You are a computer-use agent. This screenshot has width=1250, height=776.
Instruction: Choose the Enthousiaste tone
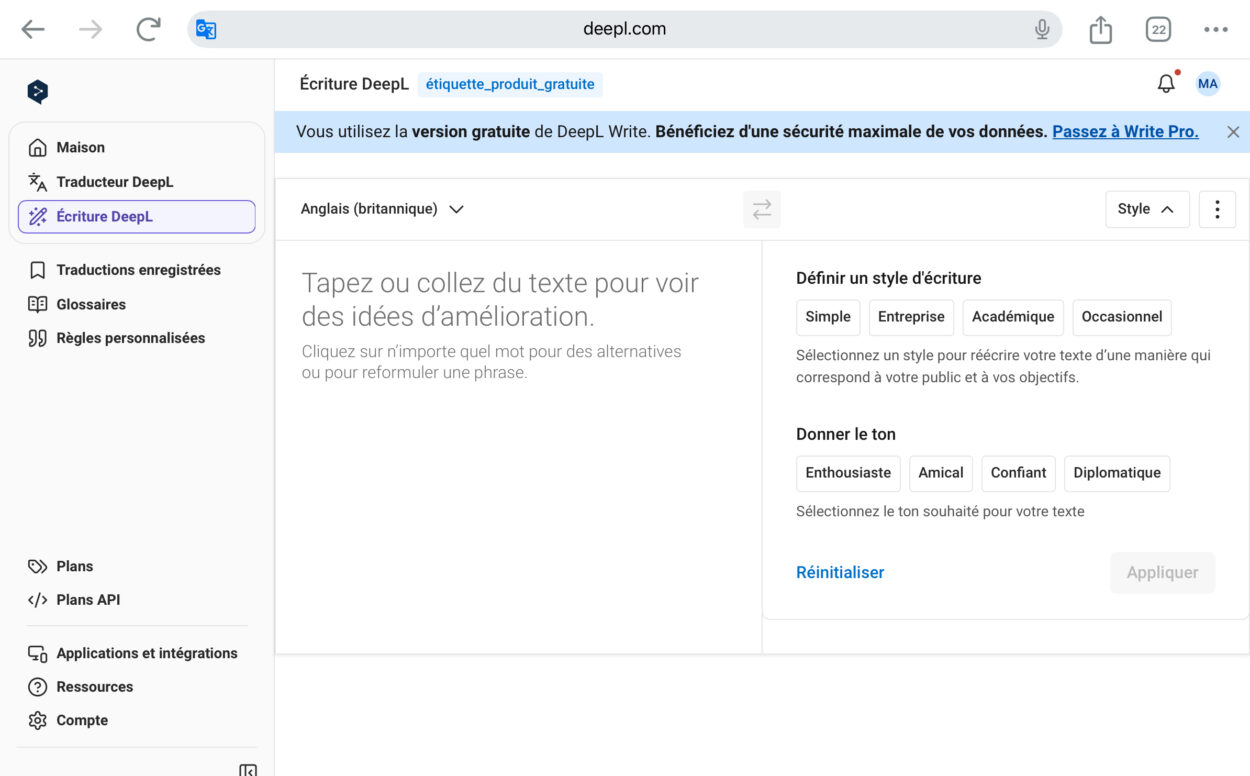(x=848, y=473)
